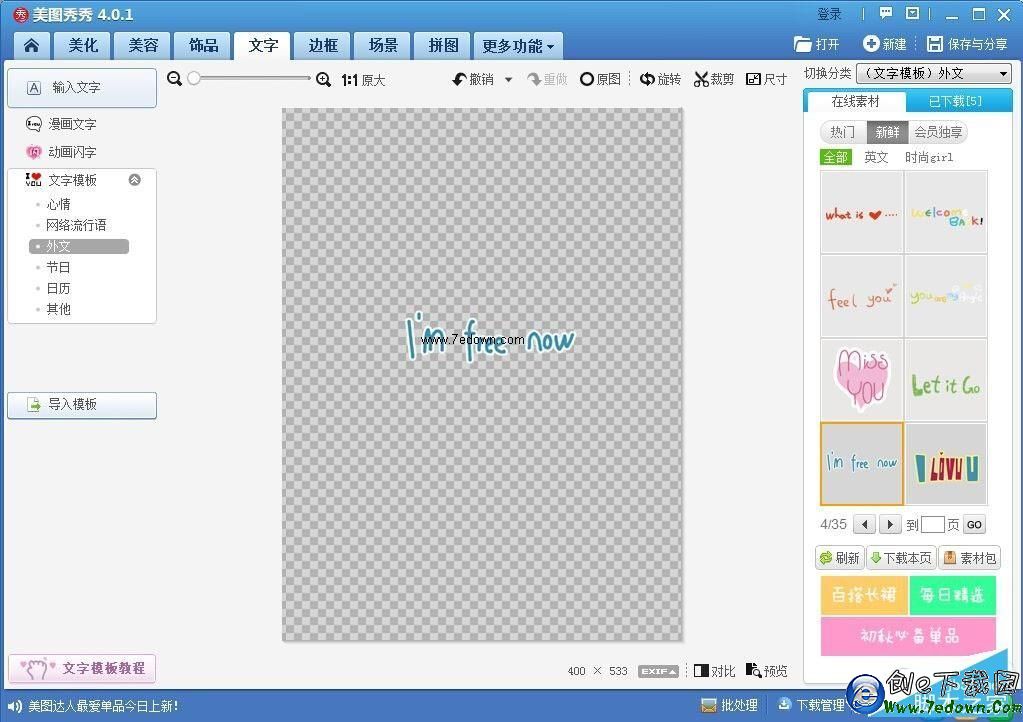
Task: Select the 其他 category
Action: [58, 309]
